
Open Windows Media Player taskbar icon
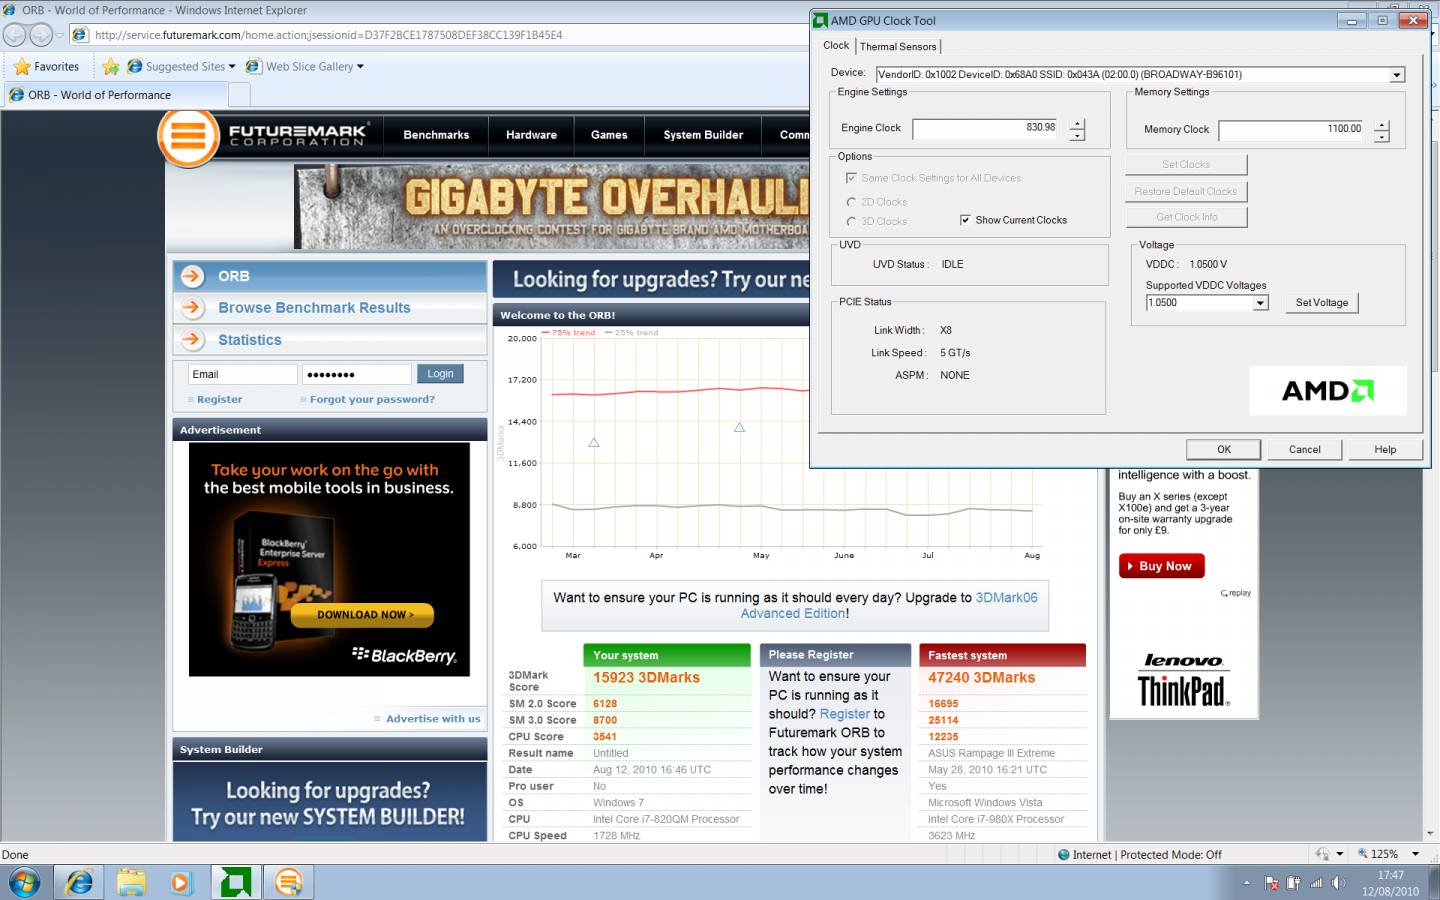pos(181,882)
